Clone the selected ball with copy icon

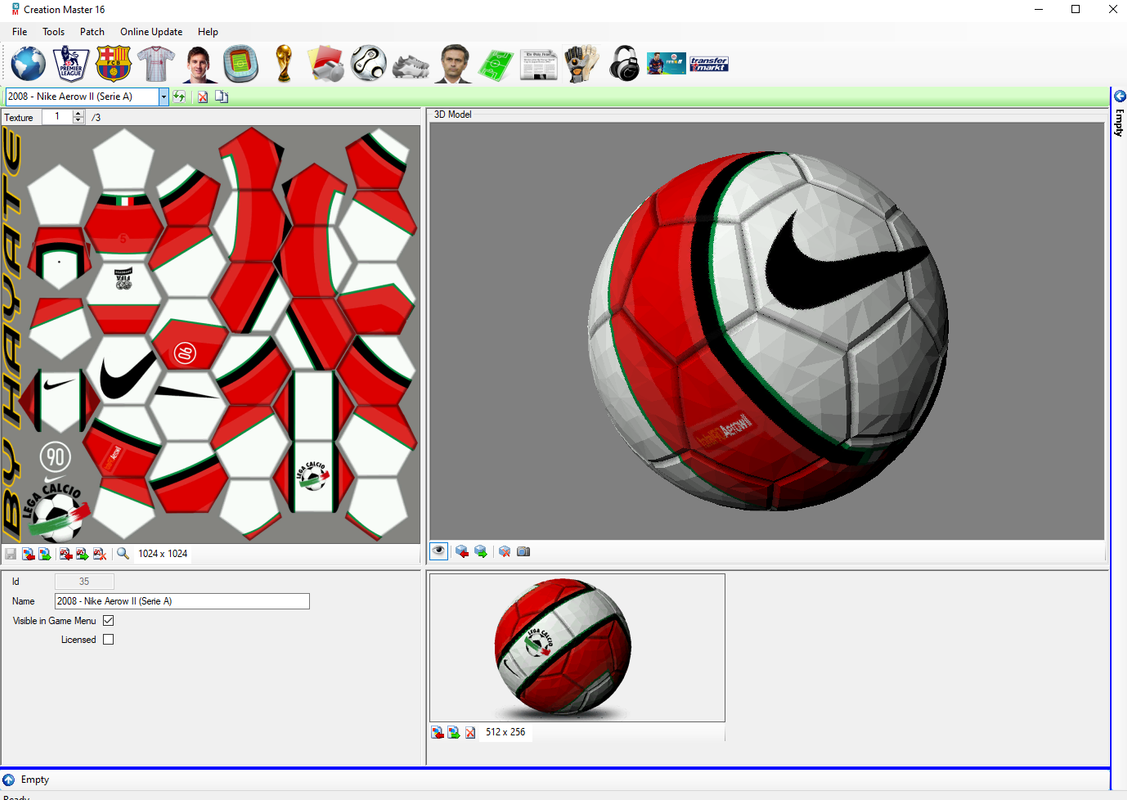[x=221, y=96]
